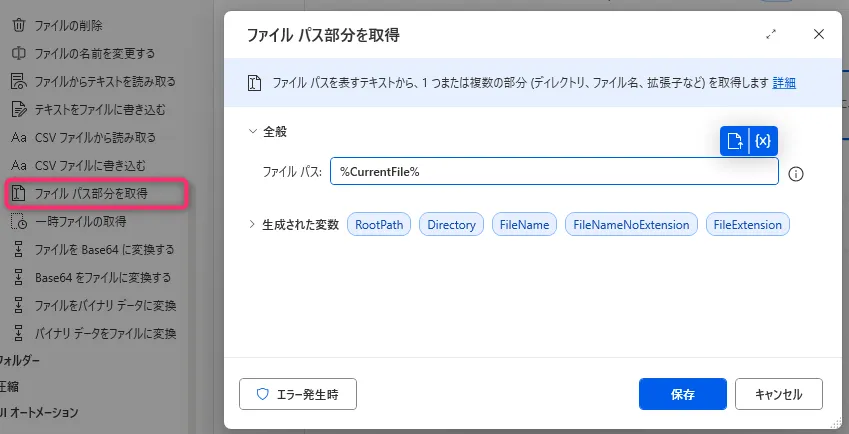The height and width of the screenshot is (434, 849).
Task: Click the file selection icon button
Action: [735, 141]
